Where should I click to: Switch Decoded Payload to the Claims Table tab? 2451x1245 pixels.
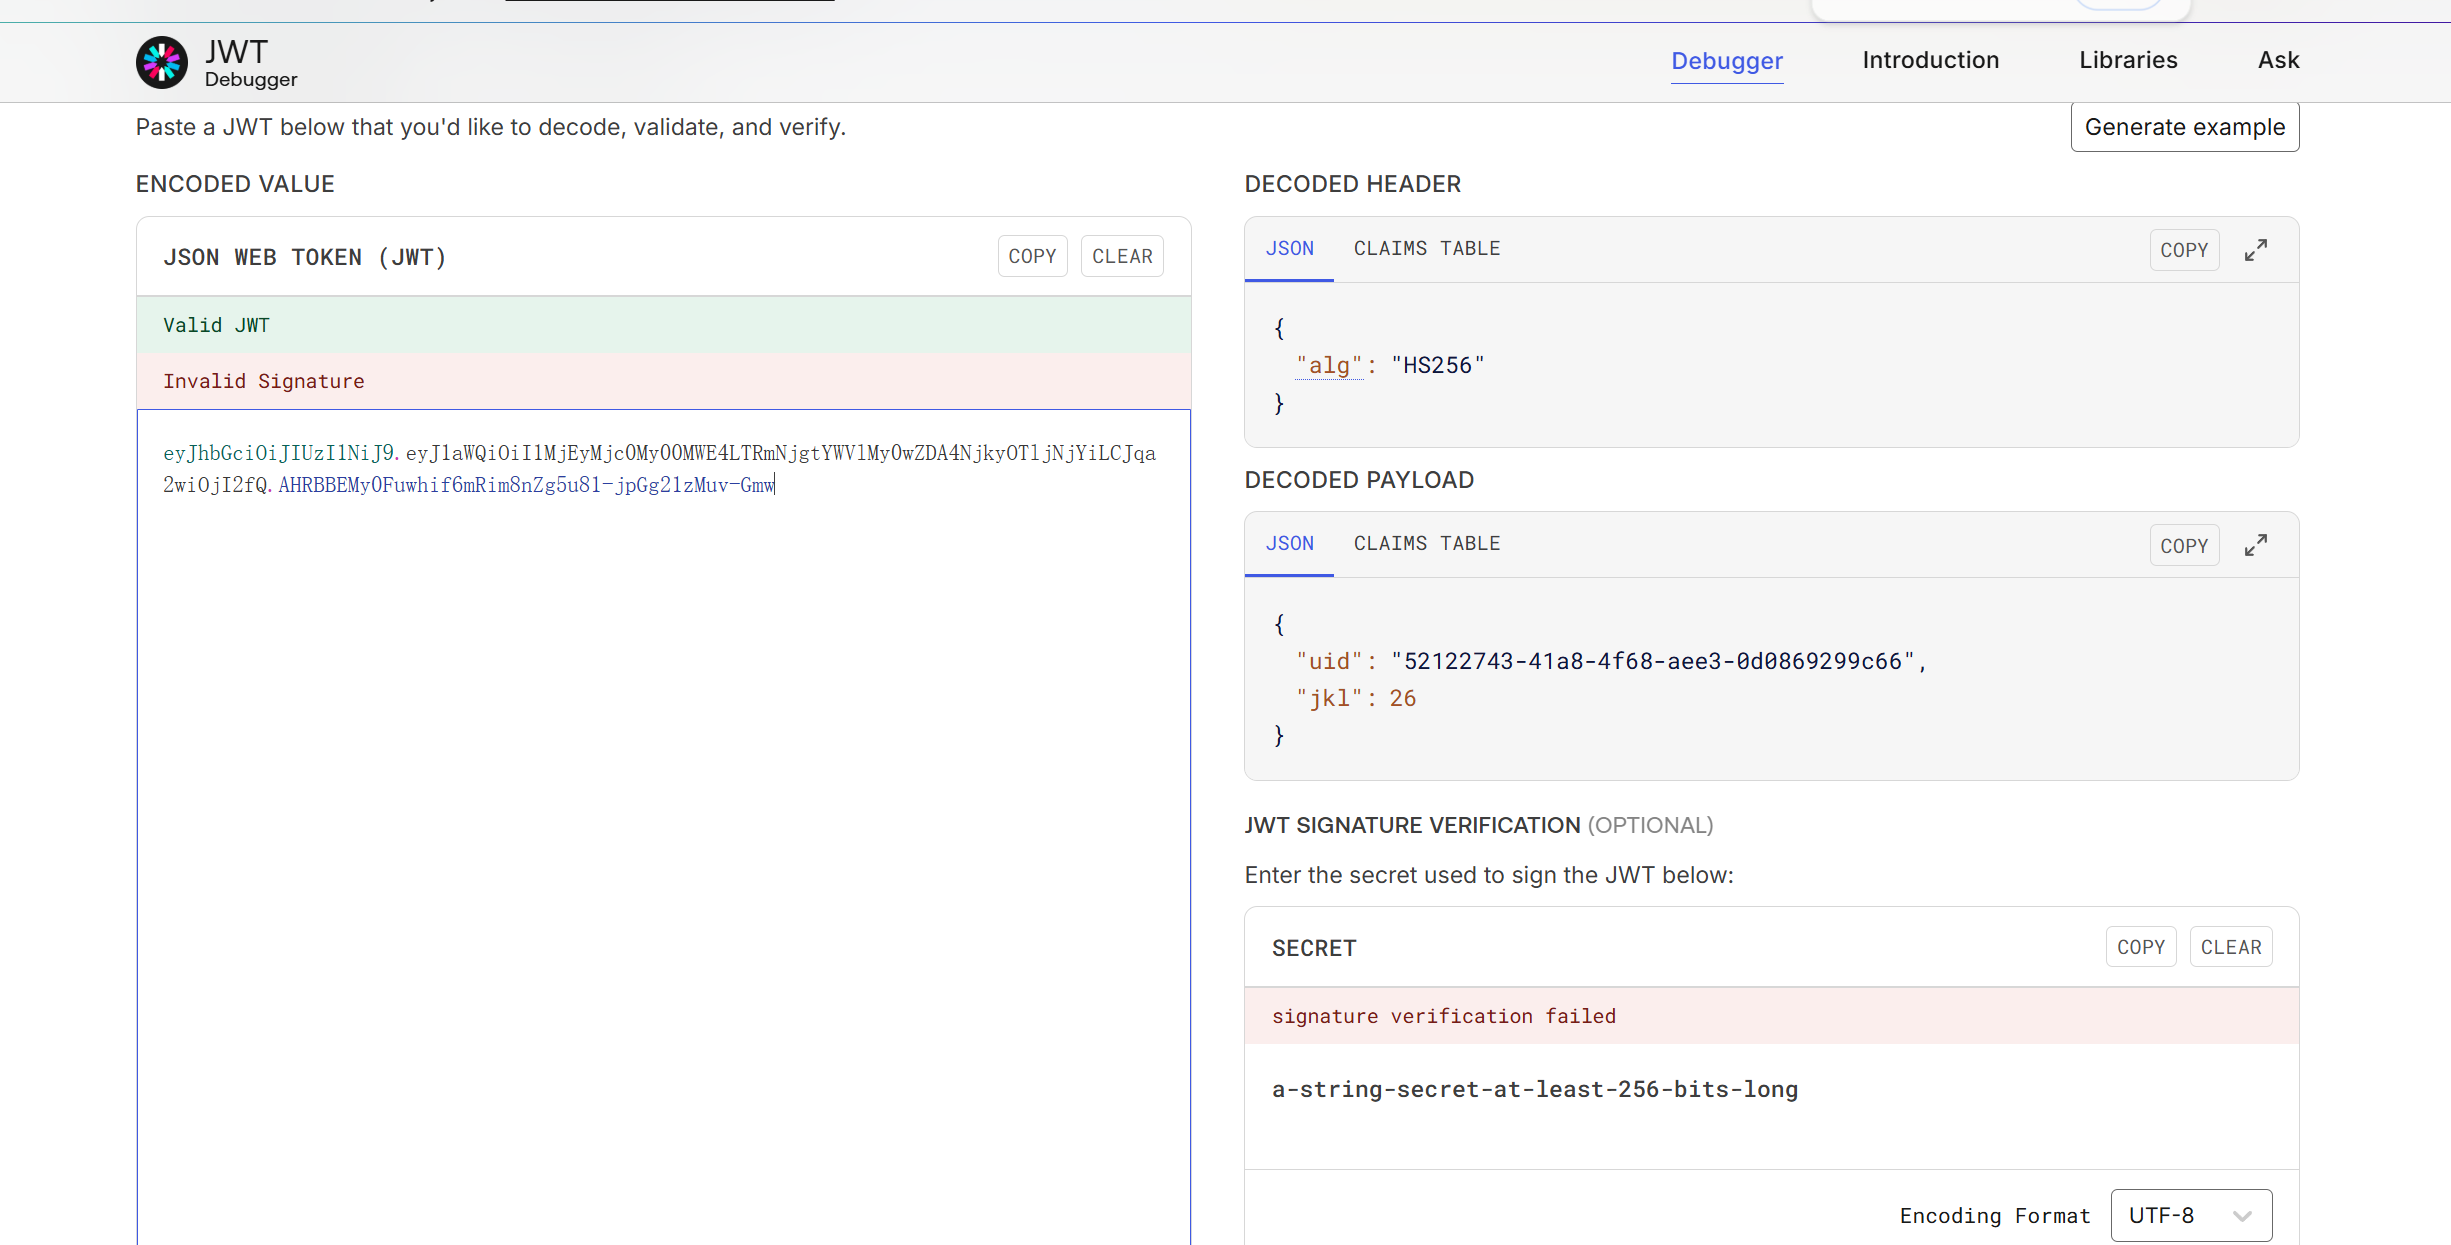coord(1426,543)
